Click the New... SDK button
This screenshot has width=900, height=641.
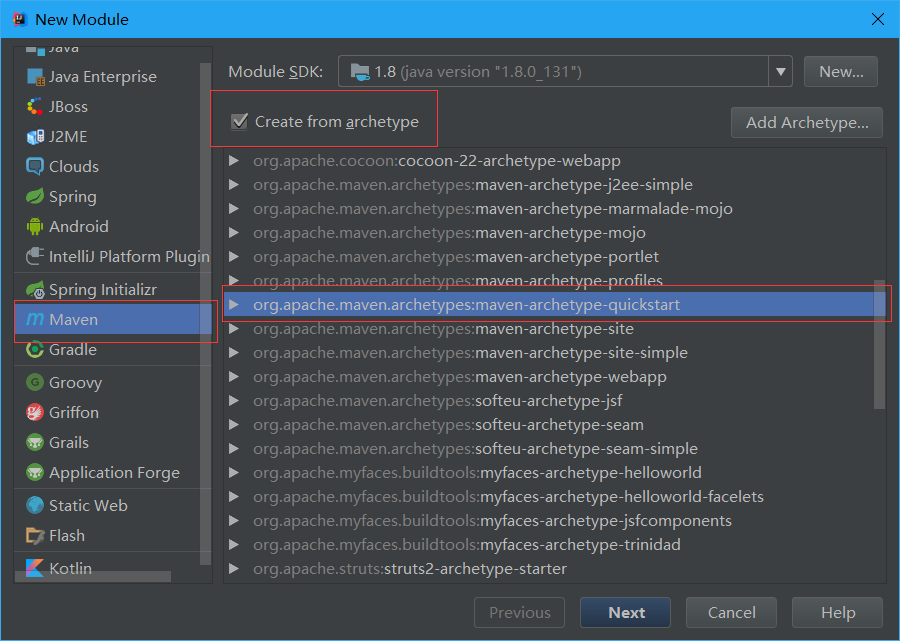[841, 72]
